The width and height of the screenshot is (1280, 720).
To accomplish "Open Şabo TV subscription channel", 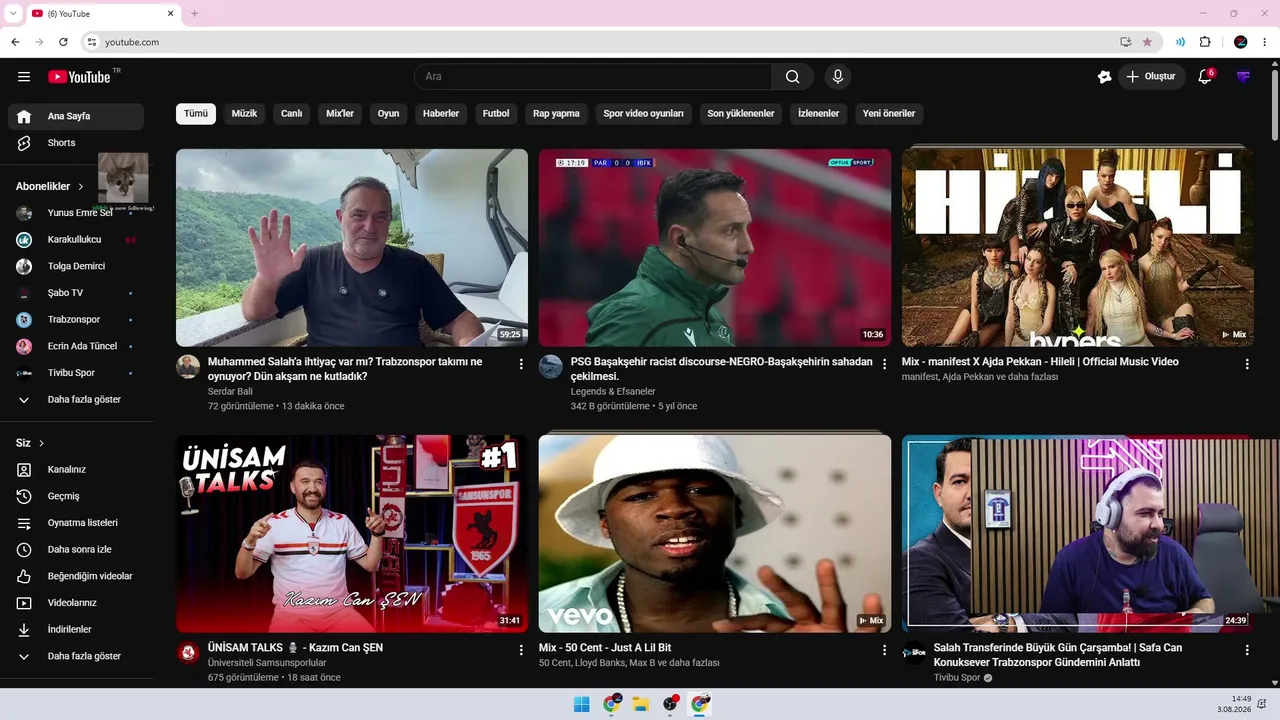I will click(76, 293).
